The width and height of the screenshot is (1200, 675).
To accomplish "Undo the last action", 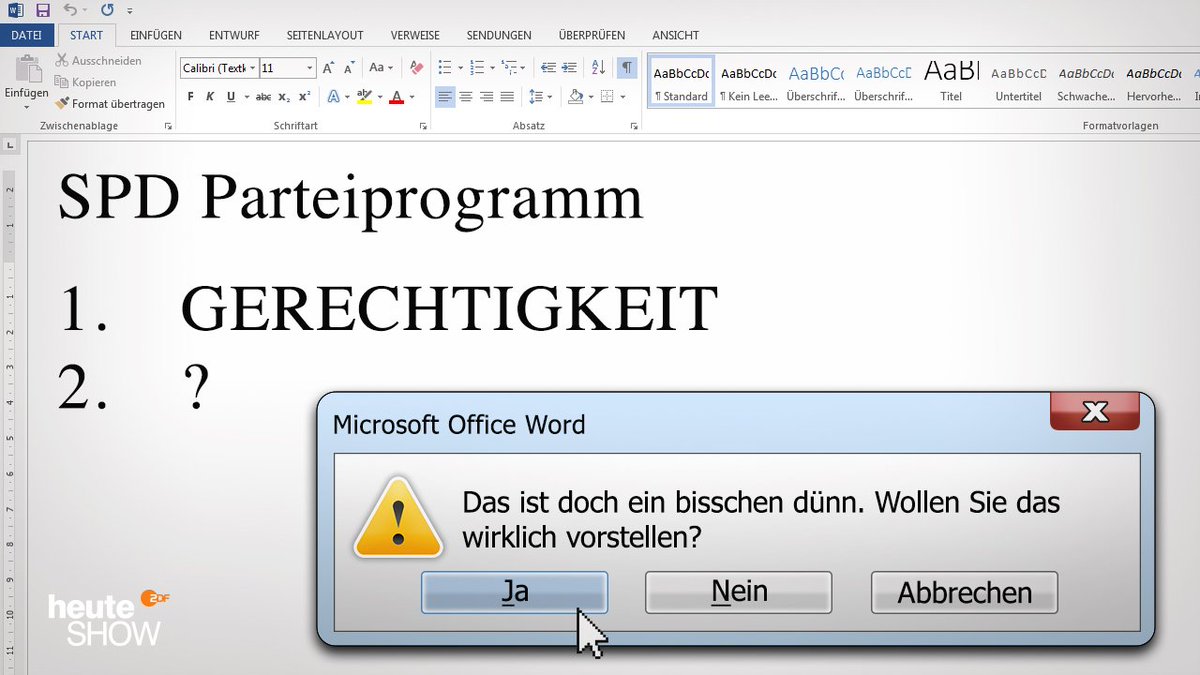I will coord(70,10).
